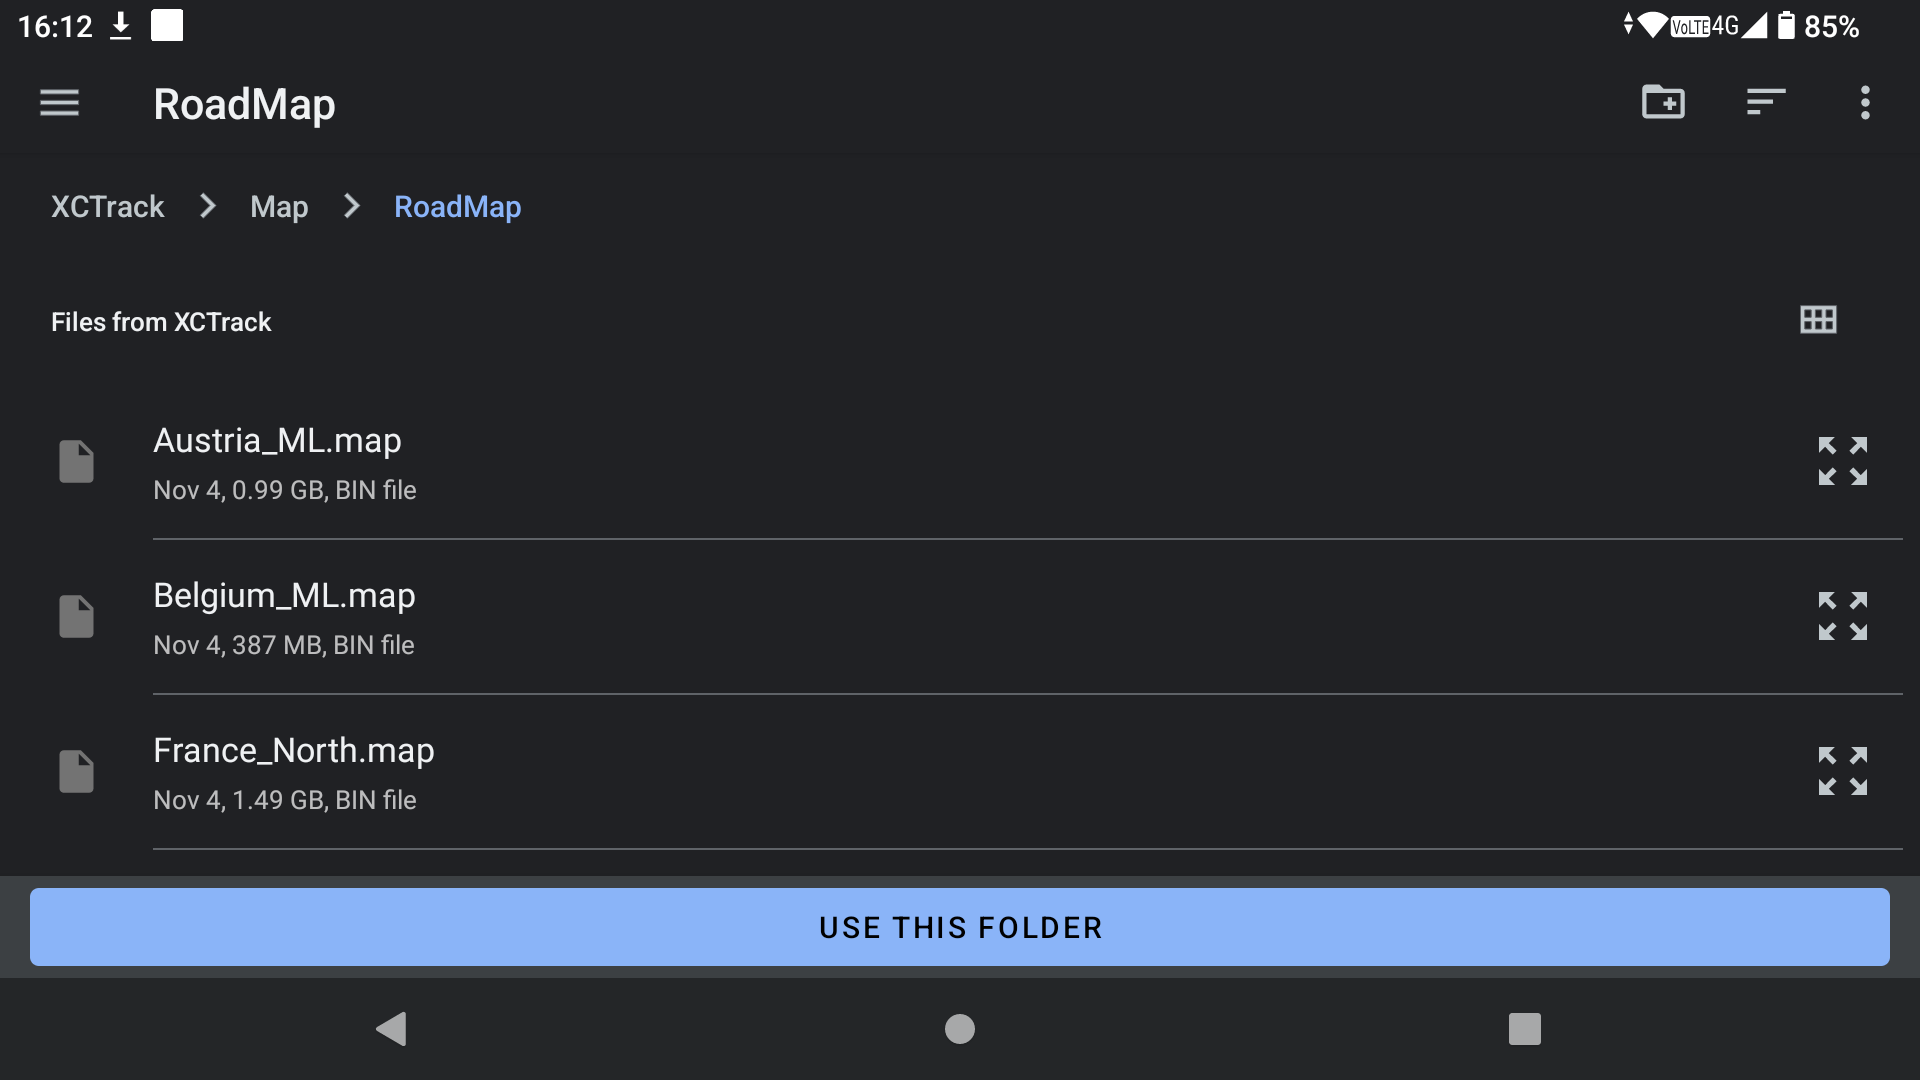Tap the Android back button
Screen dimensions: 1920x1080
(391, 1029)
